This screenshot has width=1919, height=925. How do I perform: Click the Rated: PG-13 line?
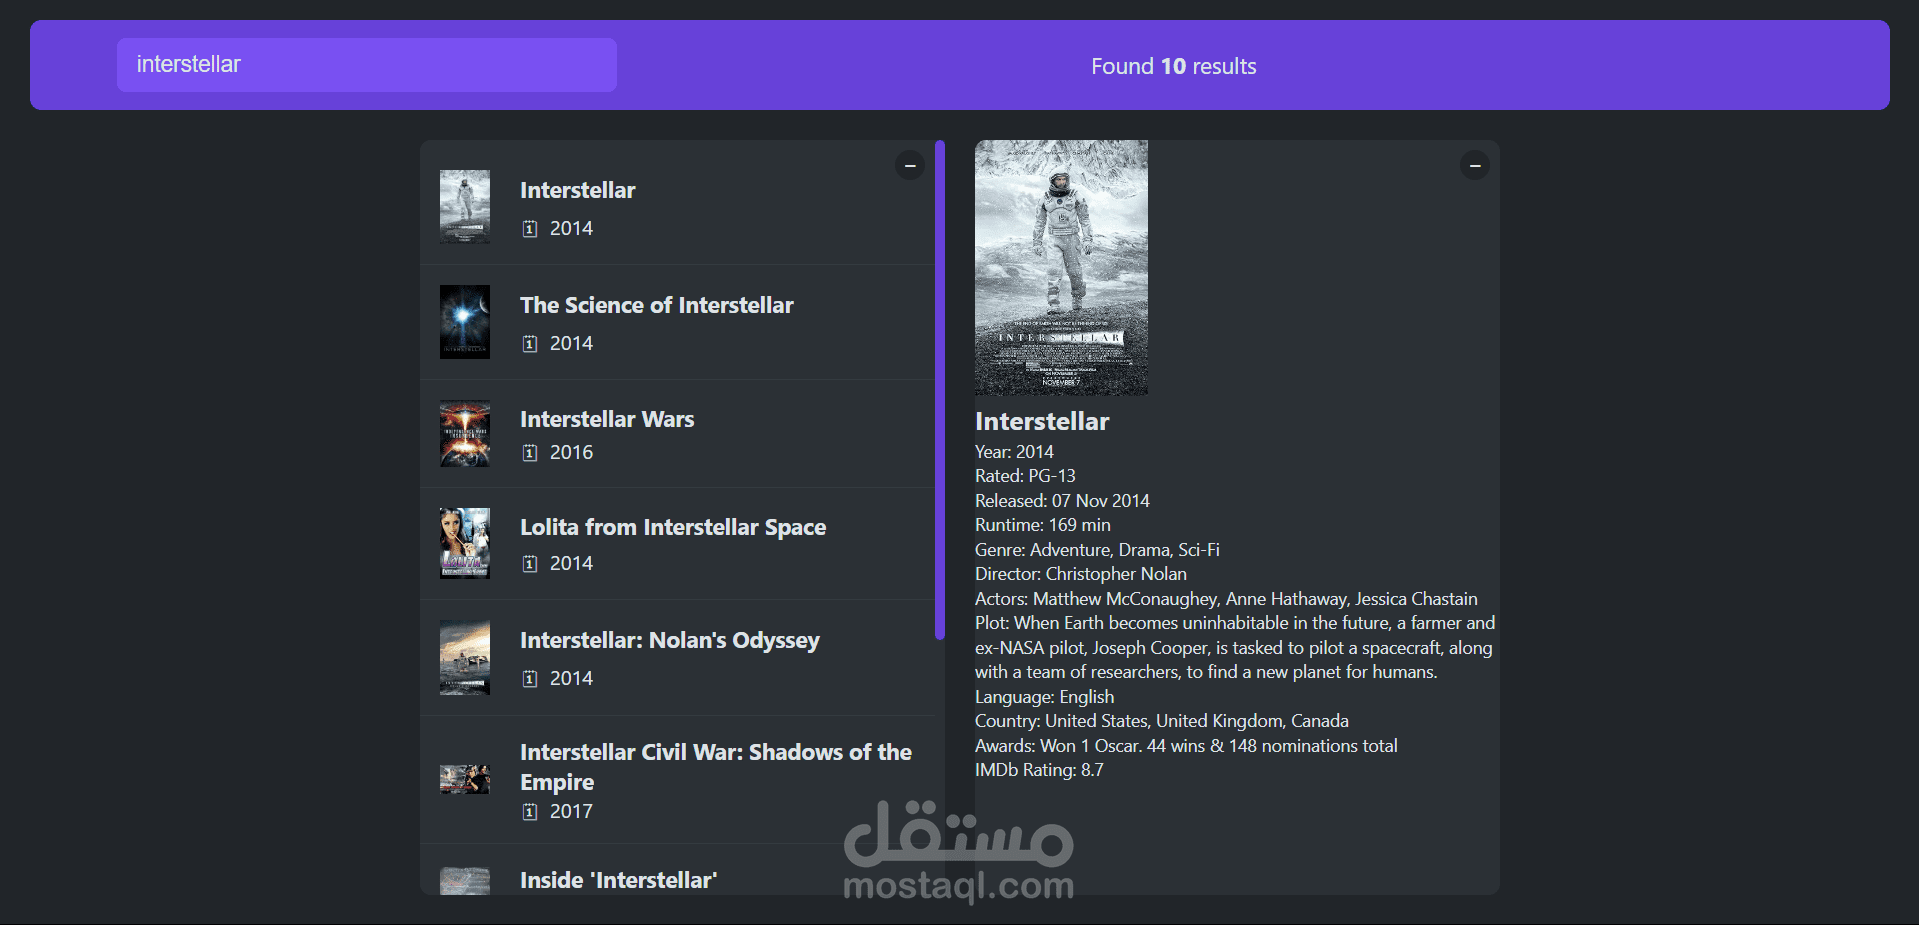[x=1025, y=476]
